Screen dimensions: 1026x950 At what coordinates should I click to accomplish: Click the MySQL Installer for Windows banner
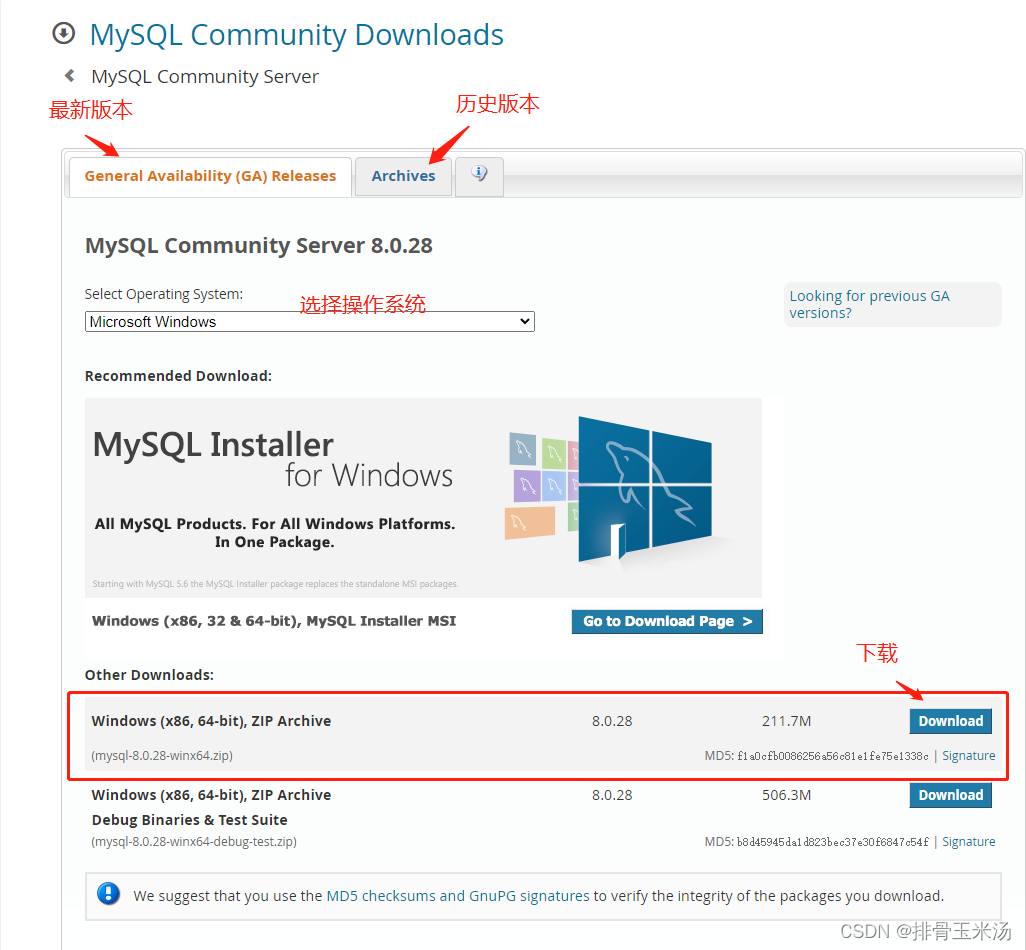coord(423,497)
